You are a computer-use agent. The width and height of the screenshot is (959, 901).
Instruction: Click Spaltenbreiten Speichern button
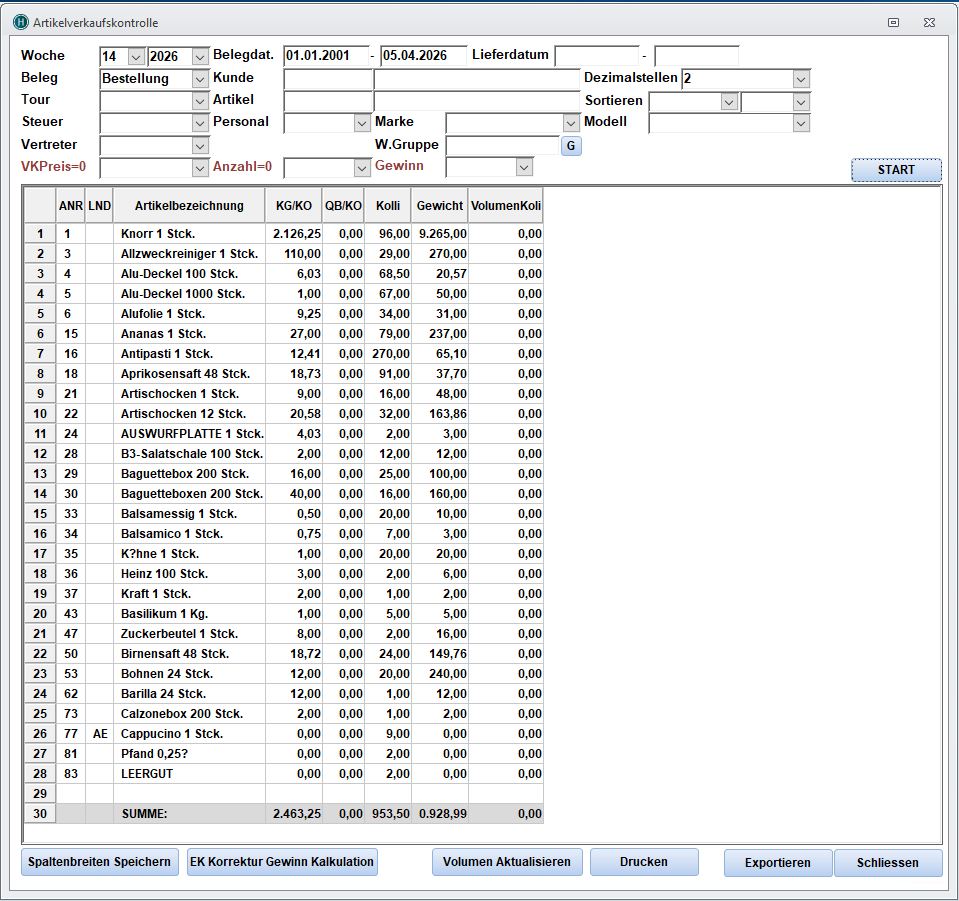[100, 862]
